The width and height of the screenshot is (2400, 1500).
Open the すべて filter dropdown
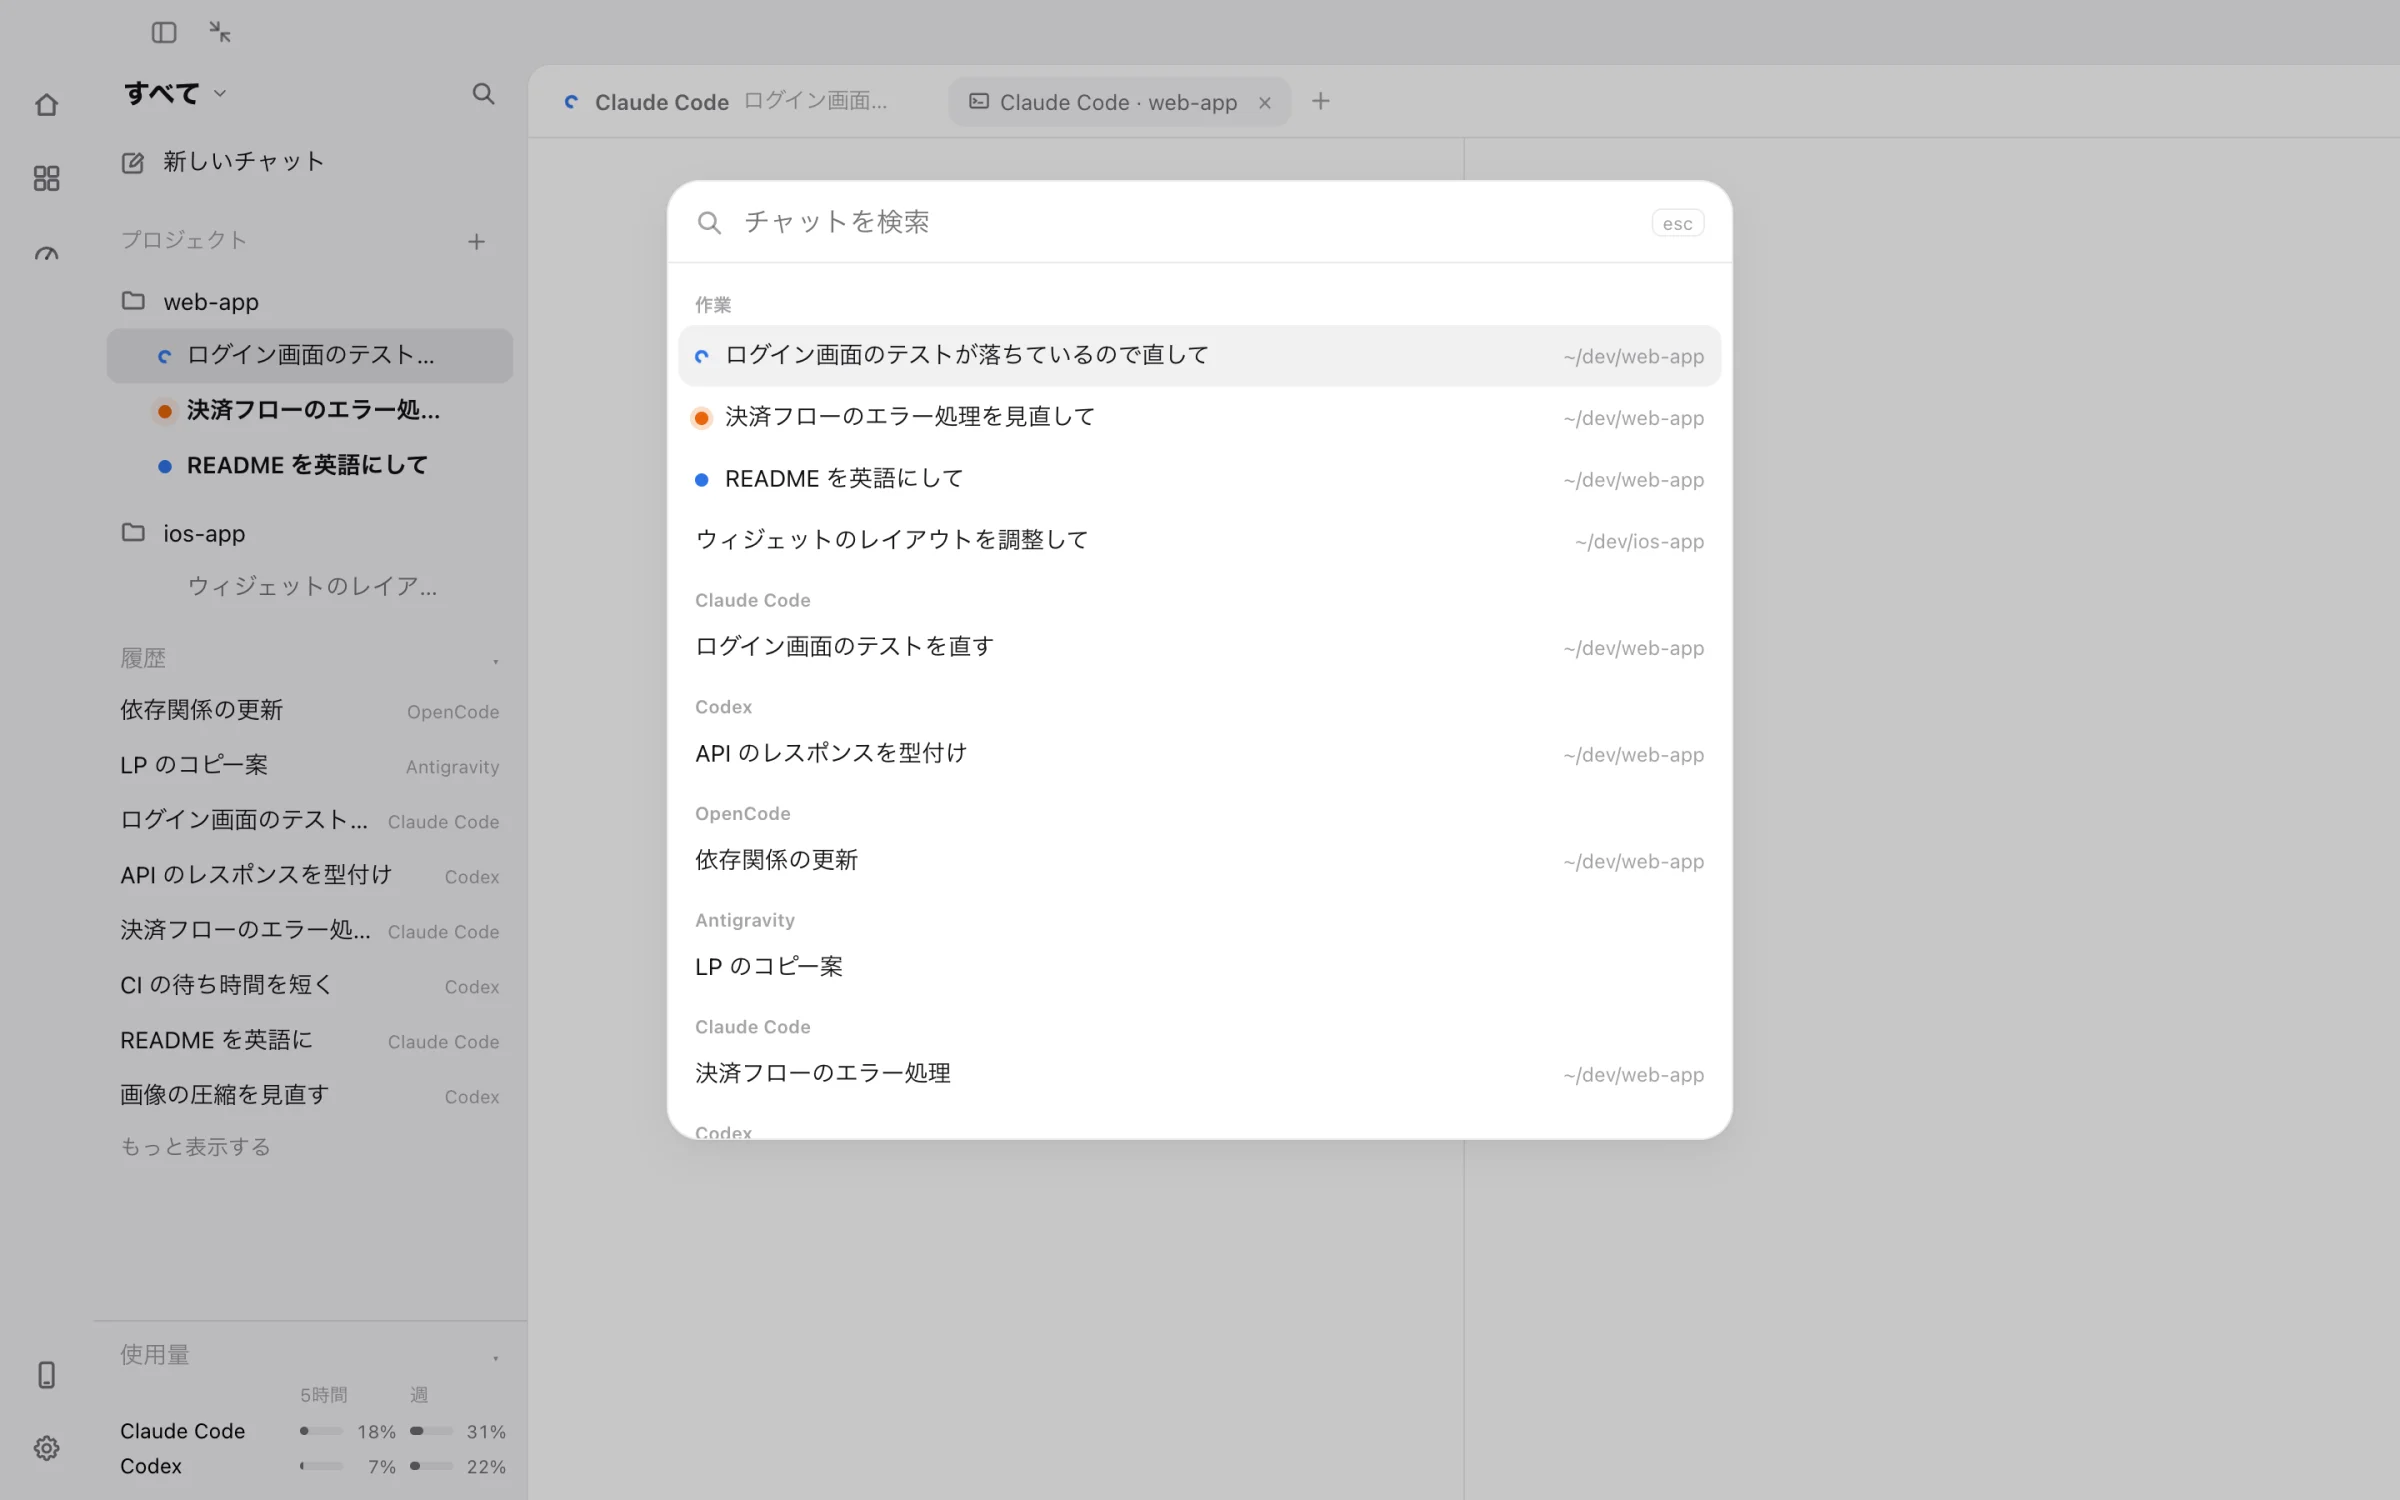[x=175, y=93]
